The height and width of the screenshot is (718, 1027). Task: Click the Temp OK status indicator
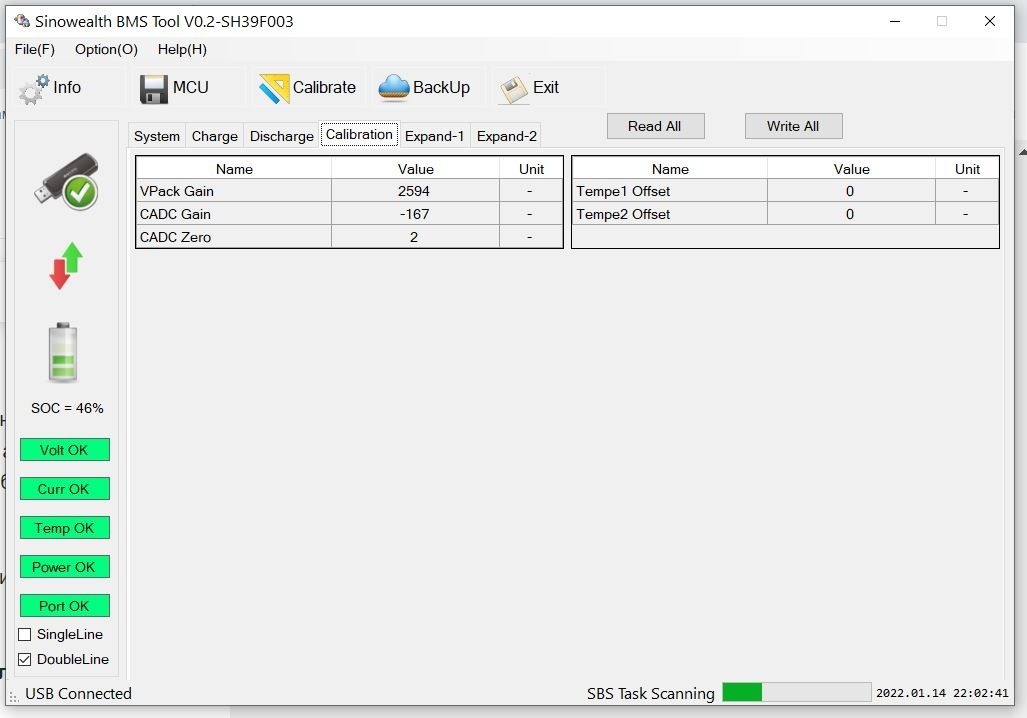(x=65, y=528)
